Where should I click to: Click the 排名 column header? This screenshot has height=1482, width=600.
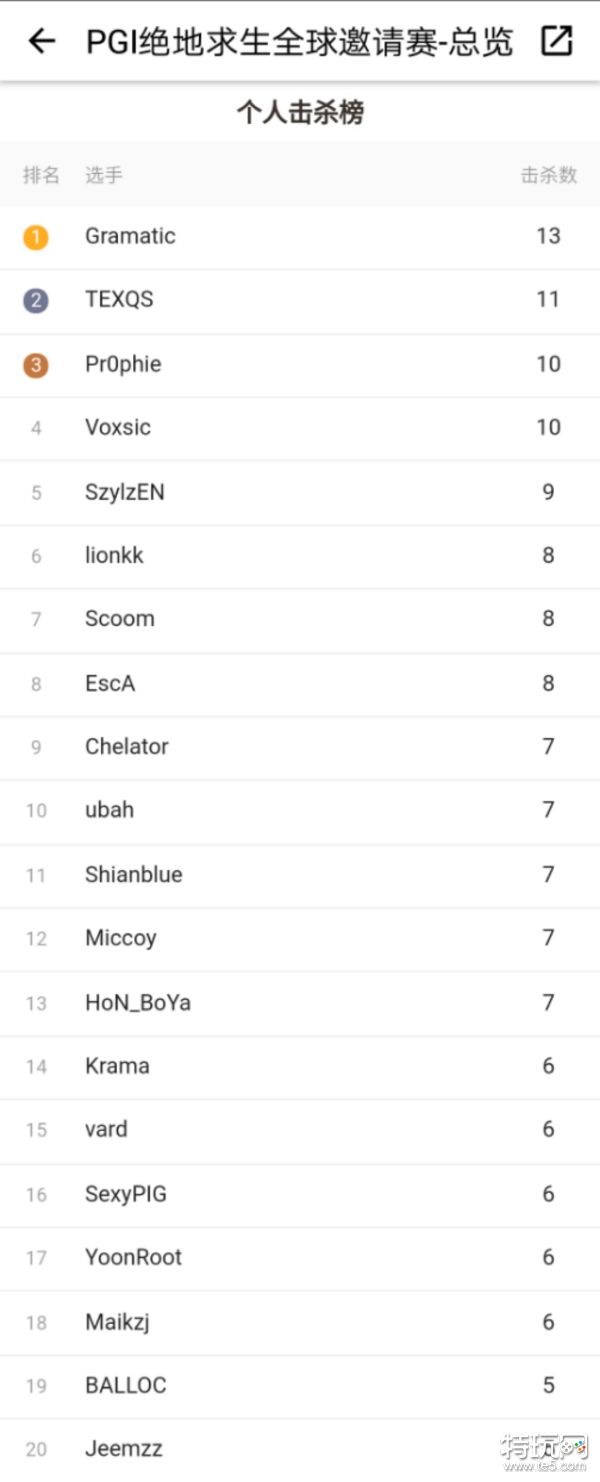pyautogui.click(x=41, y=175)
